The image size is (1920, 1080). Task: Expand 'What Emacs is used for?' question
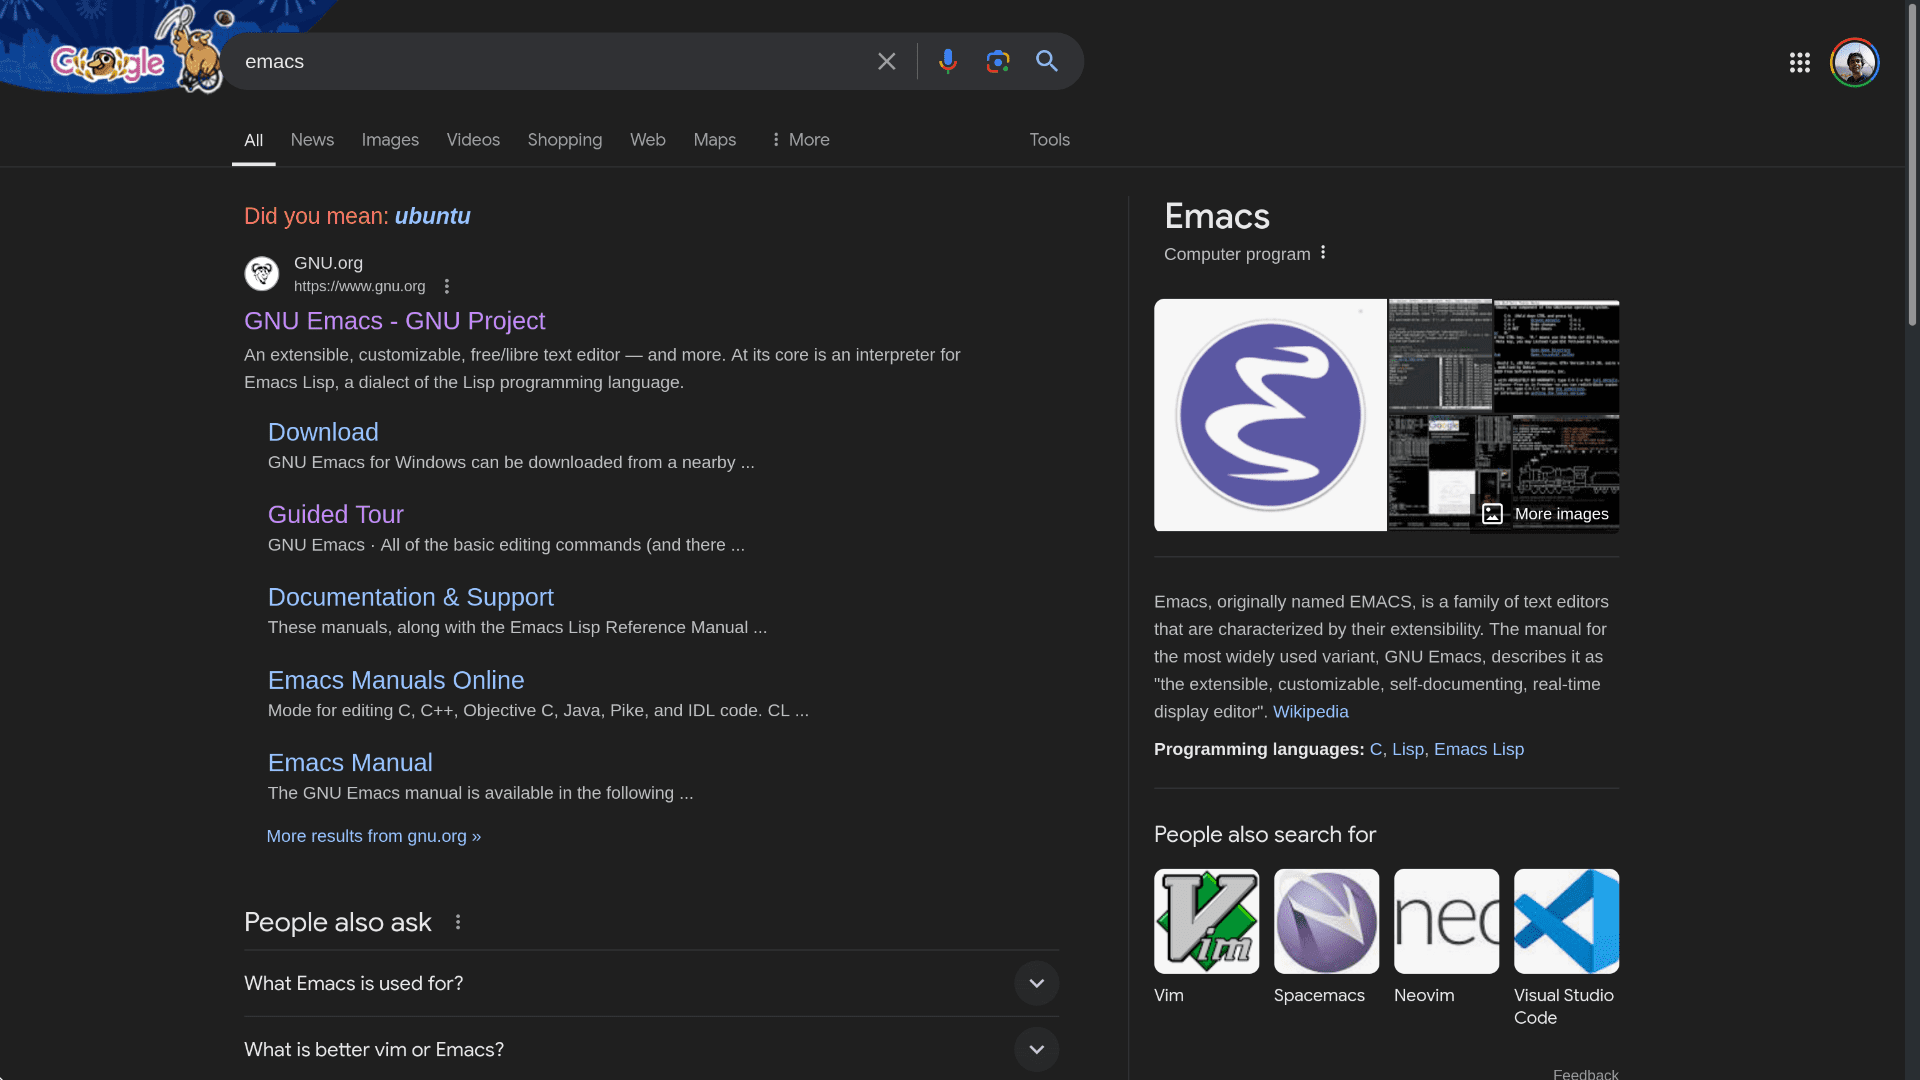pos(651,983)
